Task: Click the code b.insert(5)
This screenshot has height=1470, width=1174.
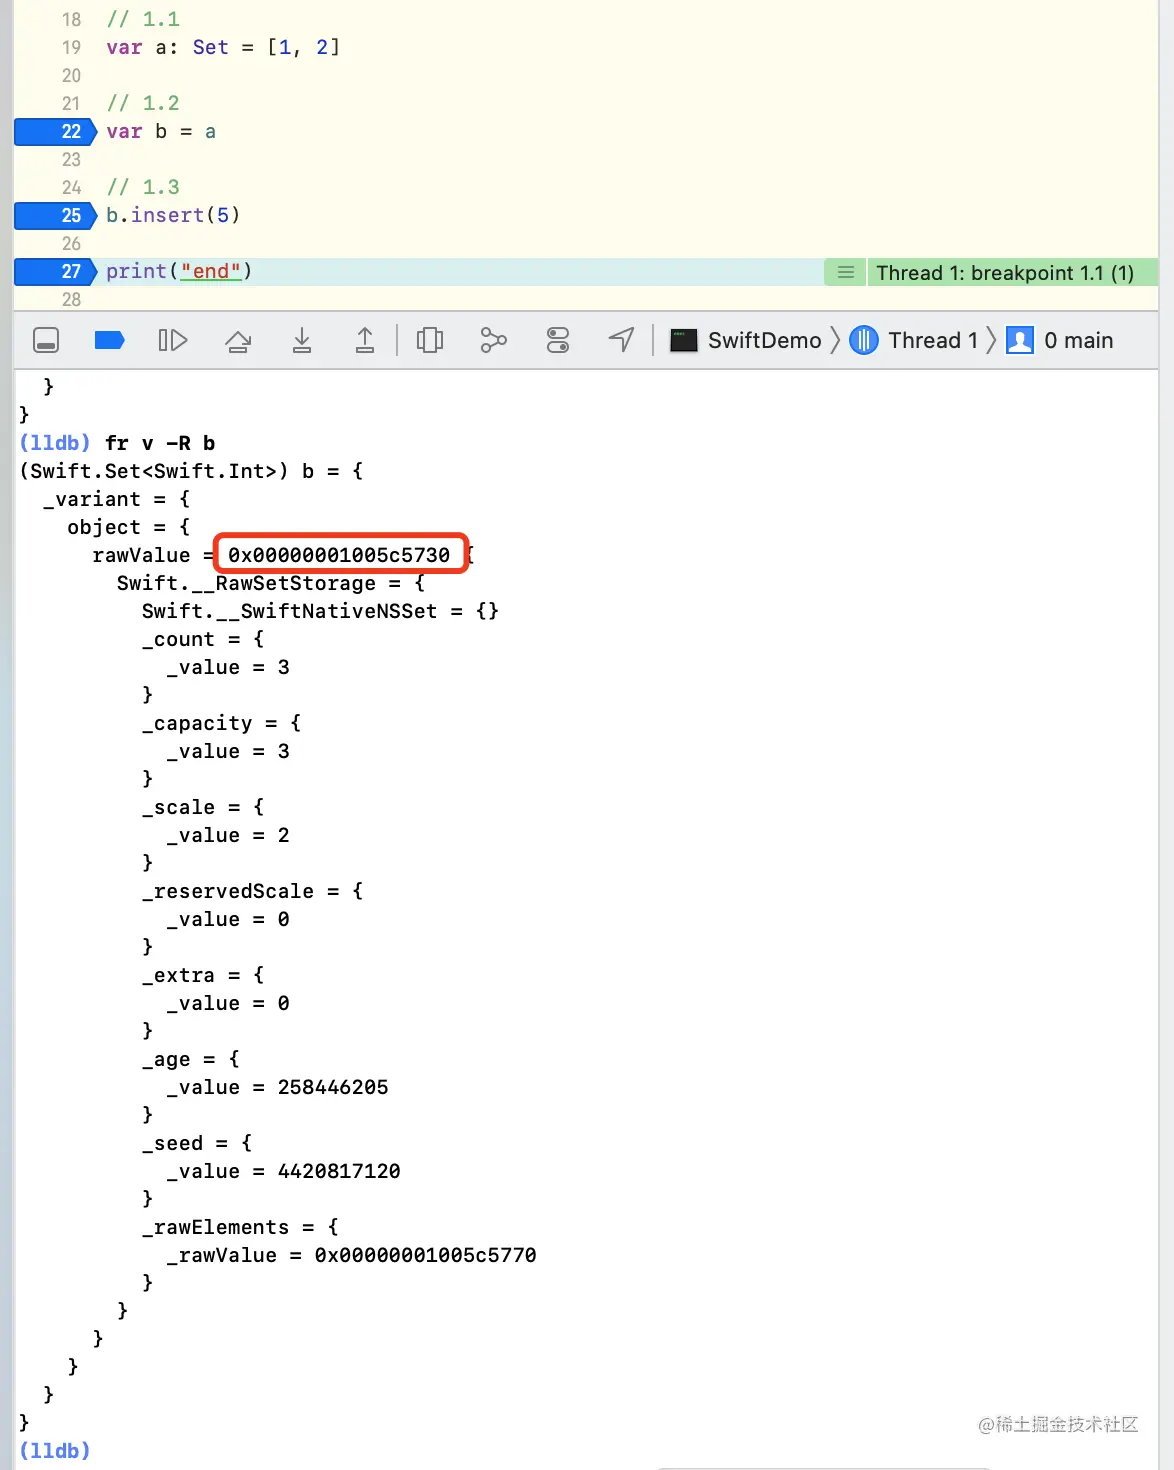Action: click(173, 216)
